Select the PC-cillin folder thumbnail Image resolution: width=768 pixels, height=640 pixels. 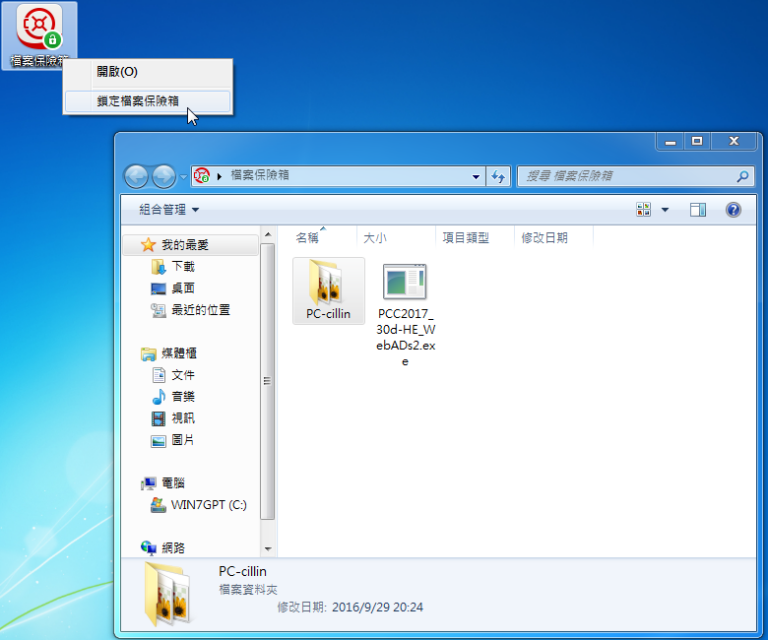[x=328, y=291]
